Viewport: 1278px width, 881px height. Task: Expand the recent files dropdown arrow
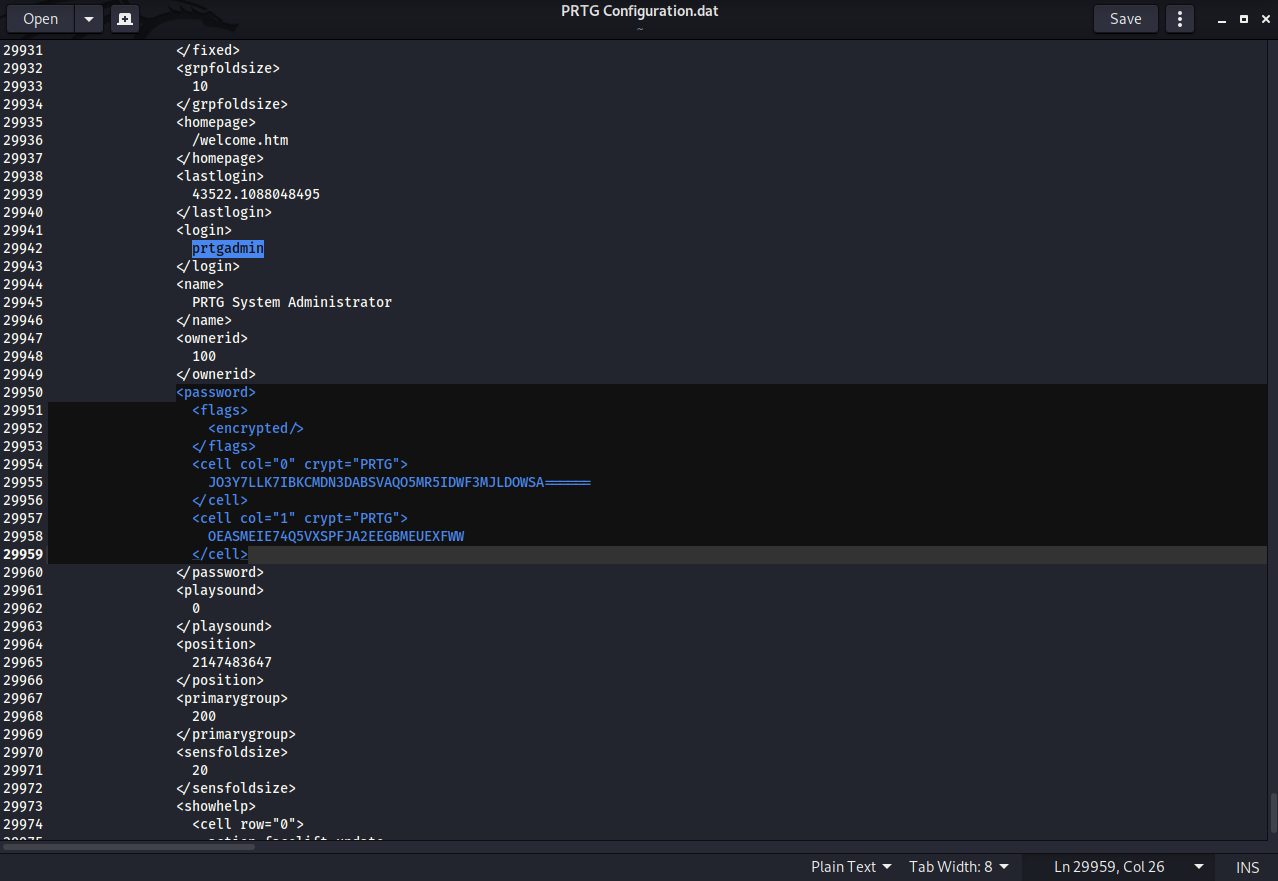coord(89,19)
